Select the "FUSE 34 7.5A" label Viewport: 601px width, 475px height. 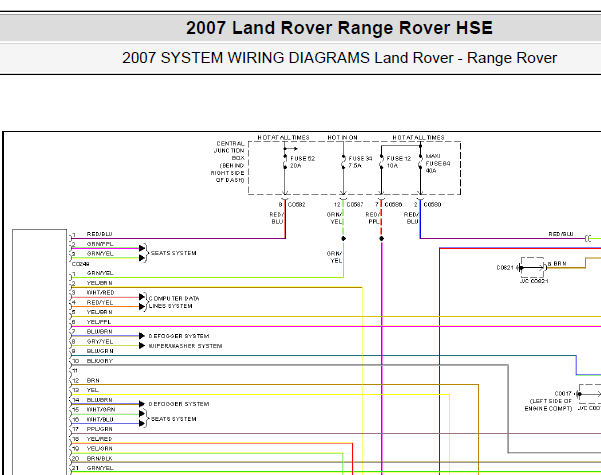pyautogui.click(x=360, y=162)
